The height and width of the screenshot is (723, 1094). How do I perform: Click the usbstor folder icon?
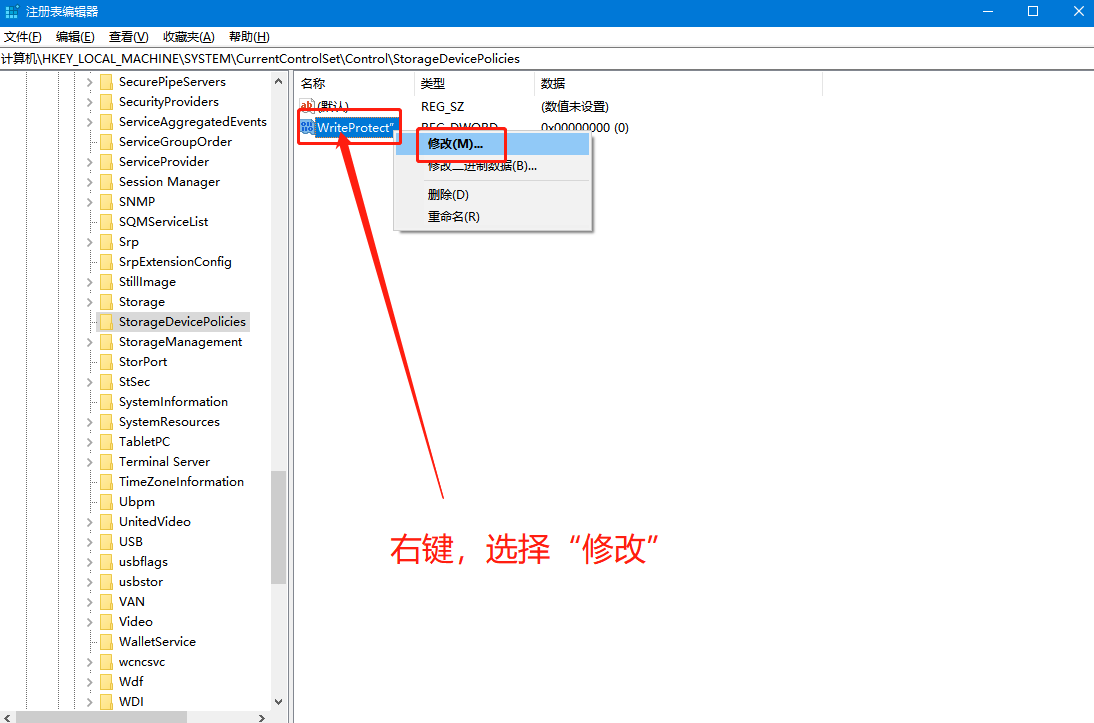pos(106,582)
